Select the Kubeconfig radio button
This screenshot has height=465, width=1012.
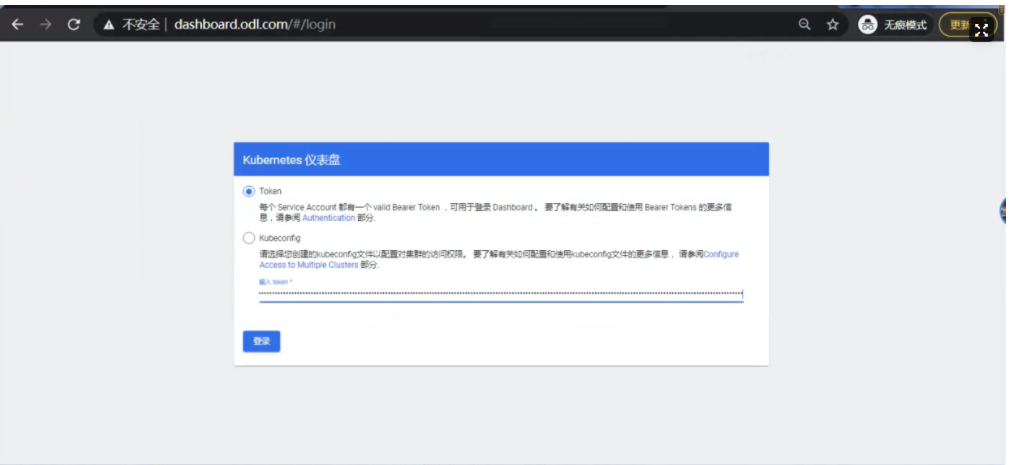point(248,238)
